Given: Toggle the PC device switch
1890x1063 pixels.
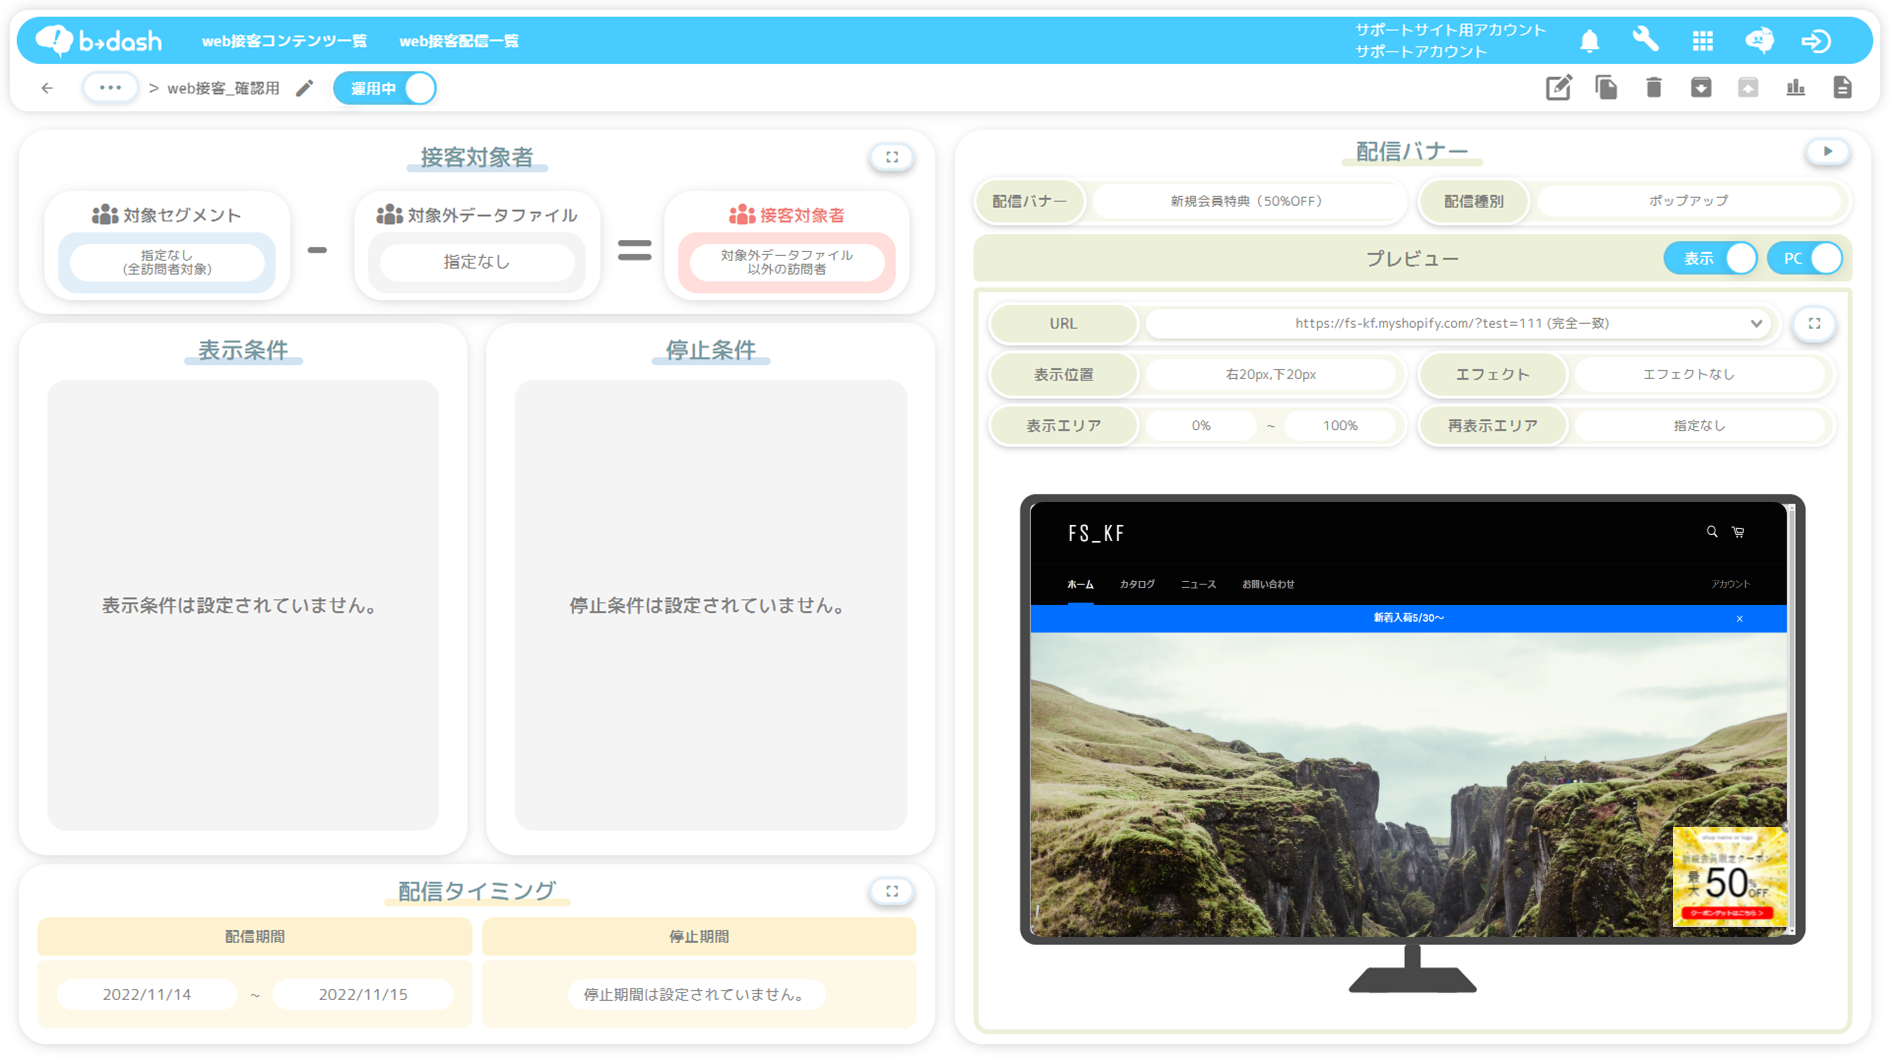Looking at the screenshot, I should (x=1806, y=259).
